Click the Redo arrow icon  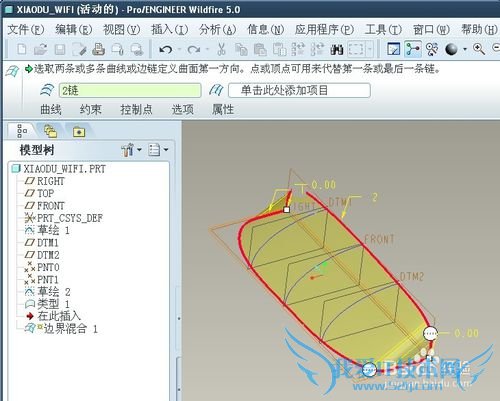pyautogui.click(x=194, y=50)
